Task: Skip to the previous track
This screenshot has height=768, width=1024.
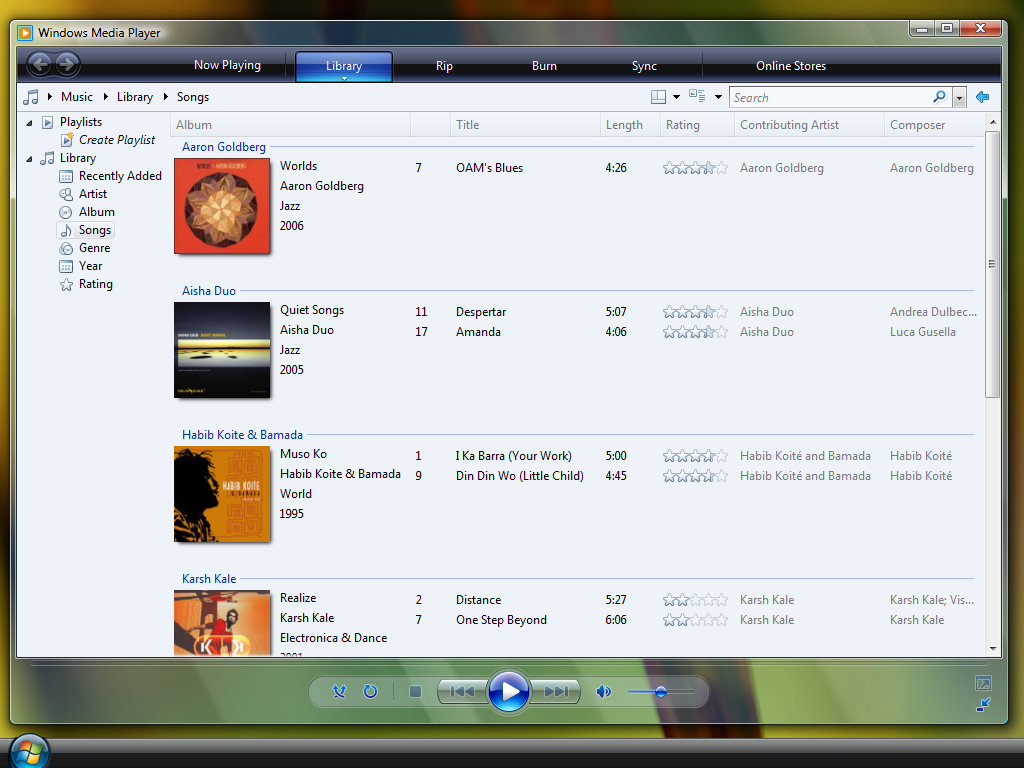Action: tap(462, 692)
